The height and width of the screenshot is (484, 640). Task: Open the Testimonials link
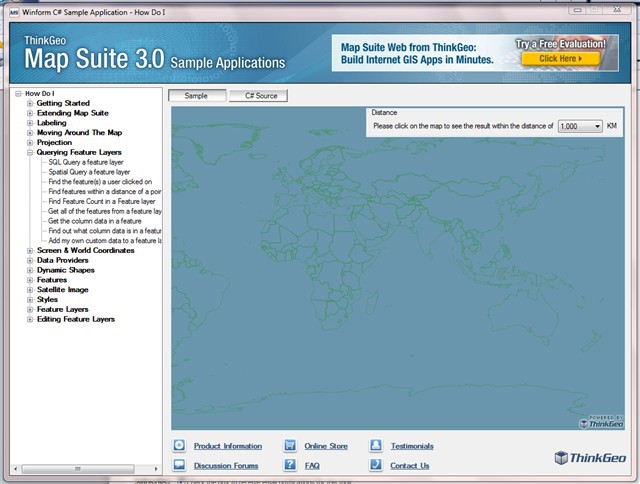412,446
